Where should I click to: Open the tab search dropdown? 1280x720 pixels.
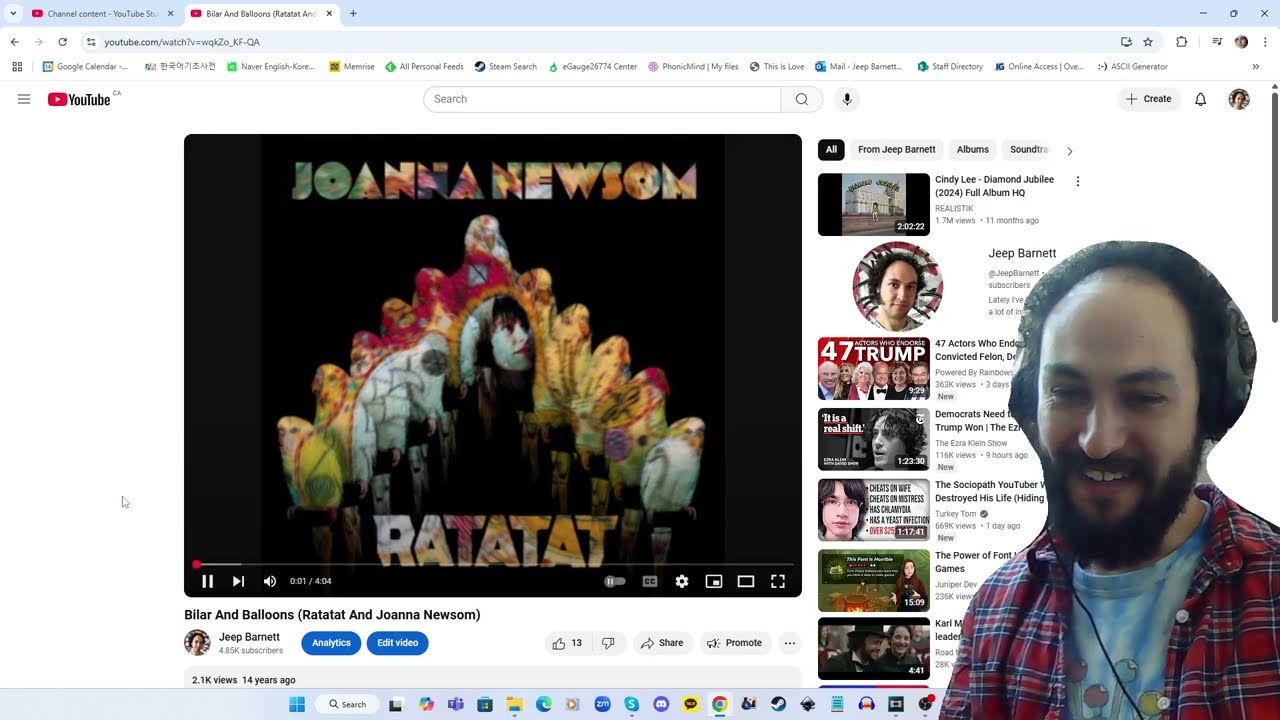pyautogui.click(x=13, y=14)
